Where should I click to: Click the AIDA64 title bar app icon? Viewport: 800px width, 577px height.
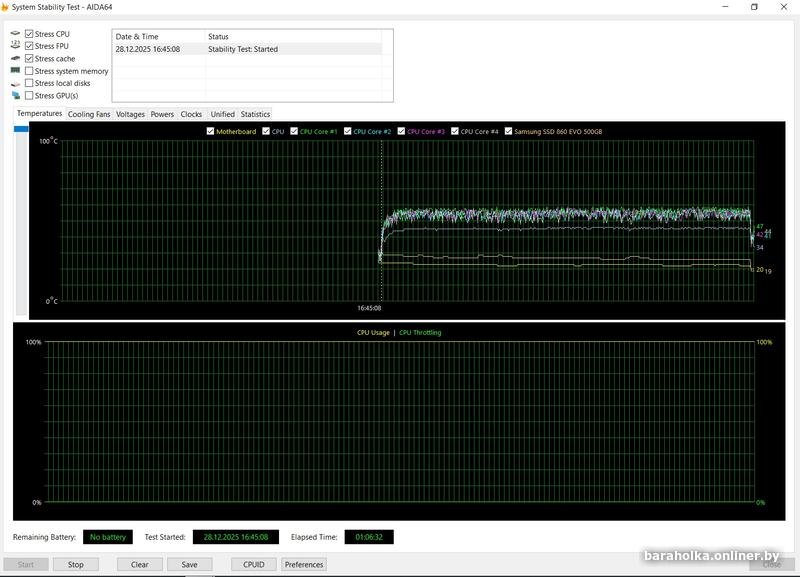click(x=5, y=6)
